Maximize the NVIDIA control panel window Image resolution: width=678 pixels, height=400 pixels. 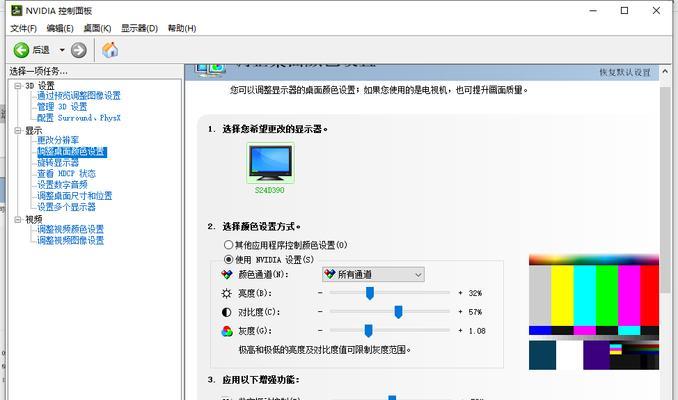pos(624,10)
